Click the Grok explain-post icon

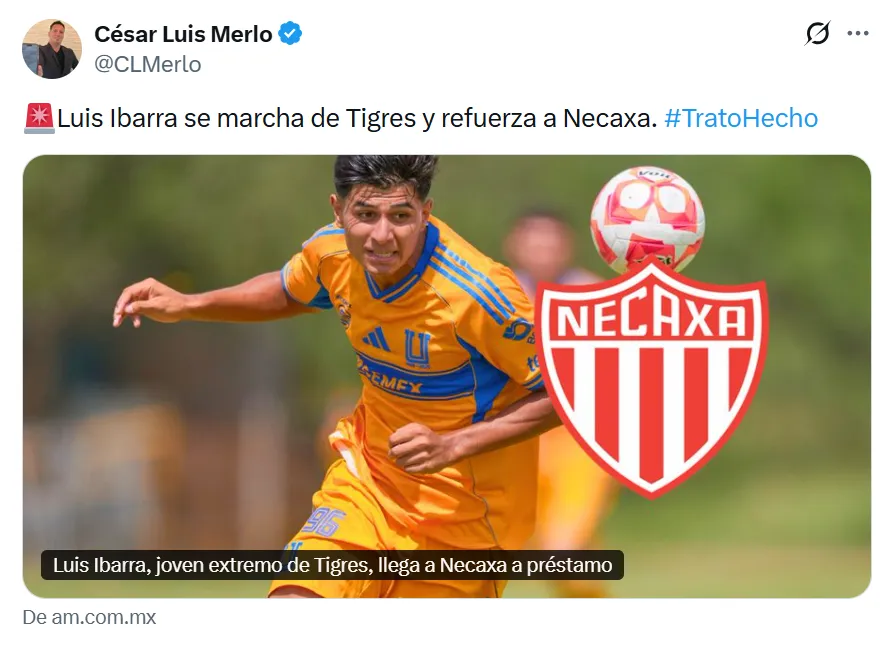[x=817, y=33]
